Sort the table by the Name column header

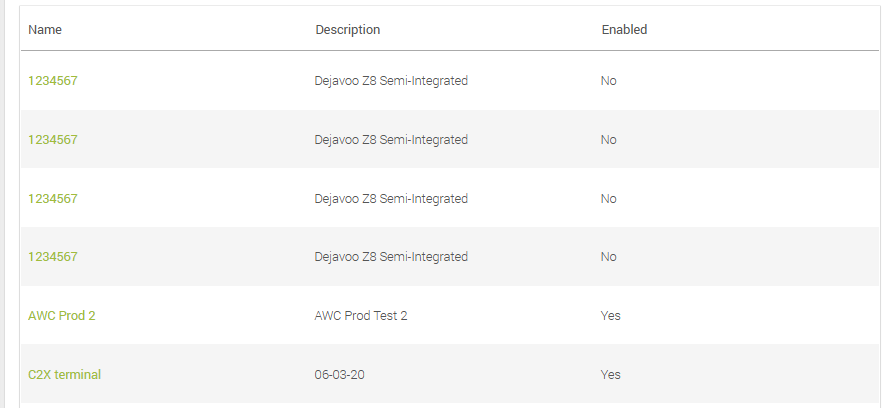click(45, 29)
